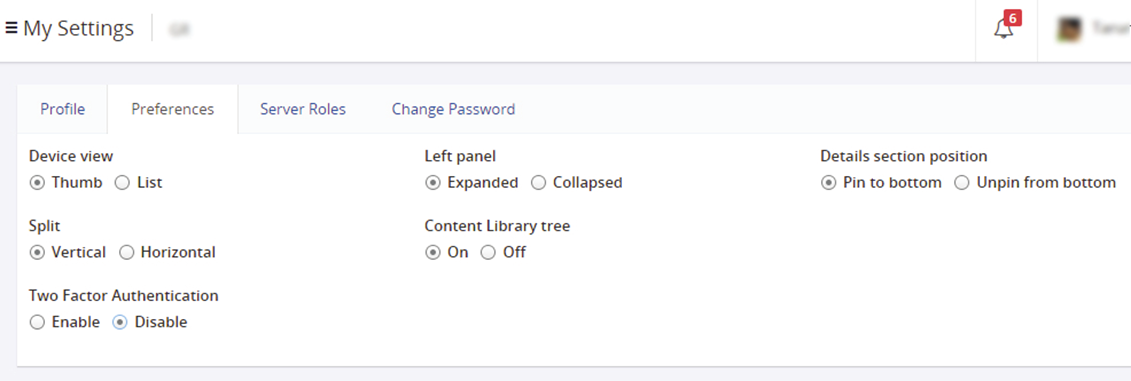The width and height of the screenshot is (1131, 381).
Task: Open the notifications bell icon
Action: coord(1003,30)
